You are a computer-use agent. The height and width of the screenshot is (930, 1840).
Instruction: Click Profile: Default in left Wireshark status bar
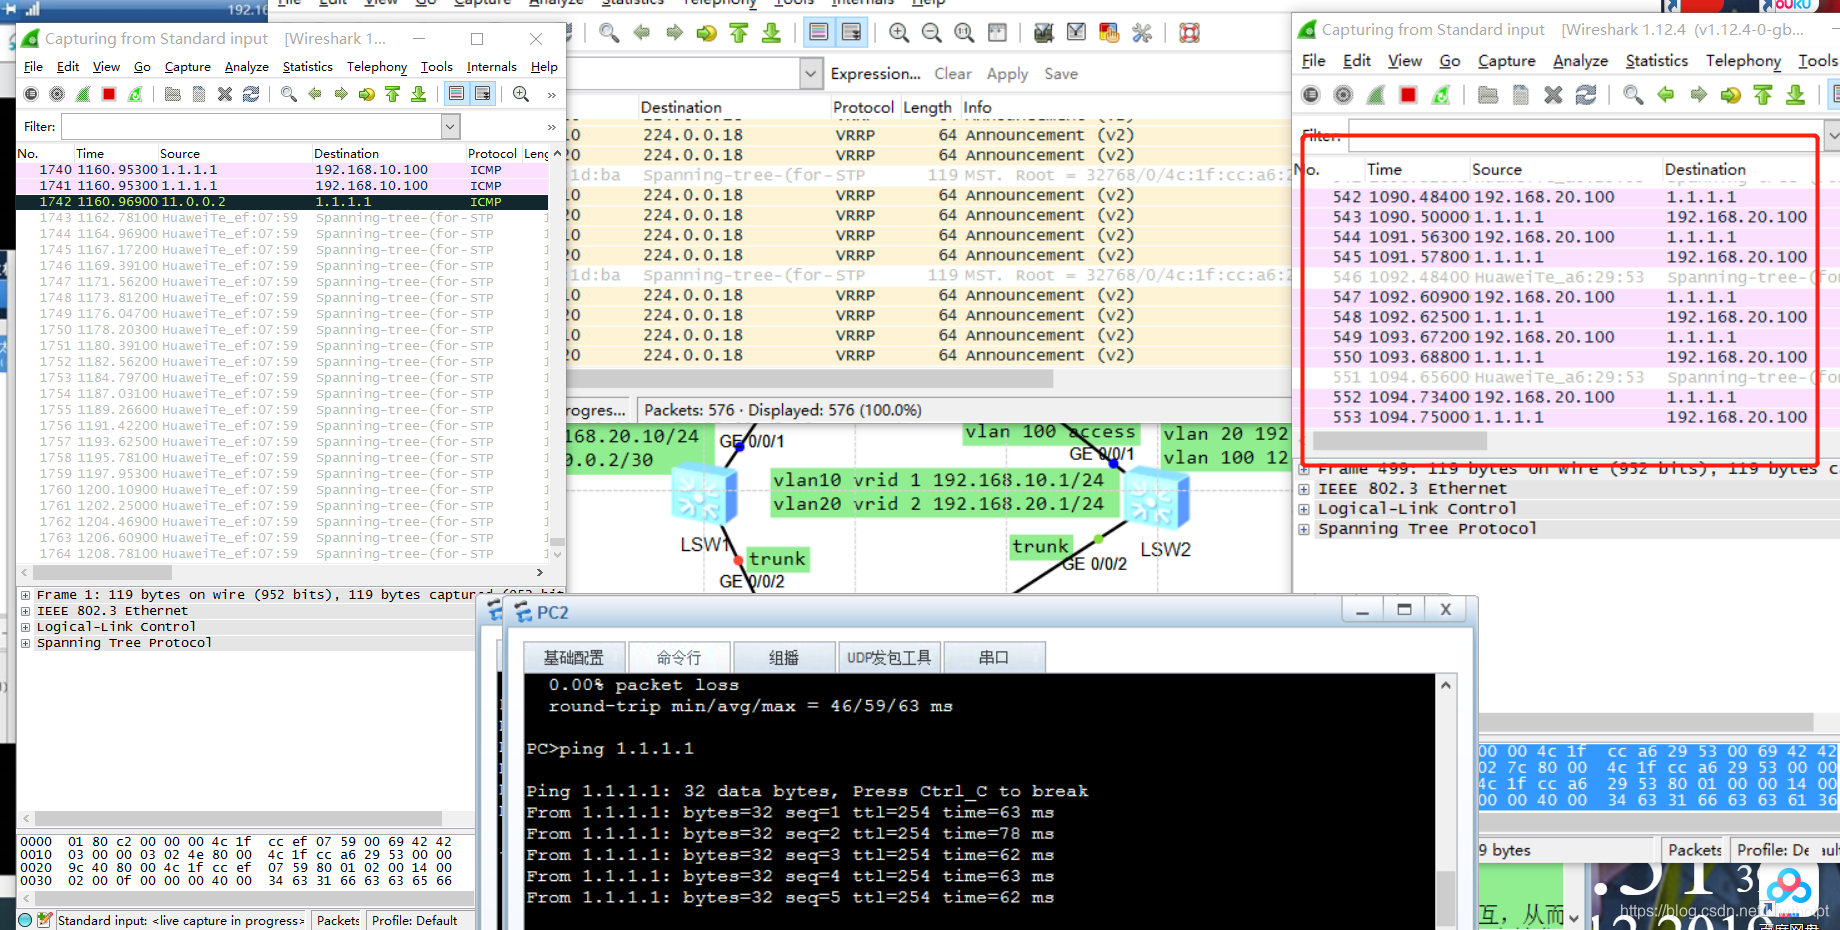(414, 920)
